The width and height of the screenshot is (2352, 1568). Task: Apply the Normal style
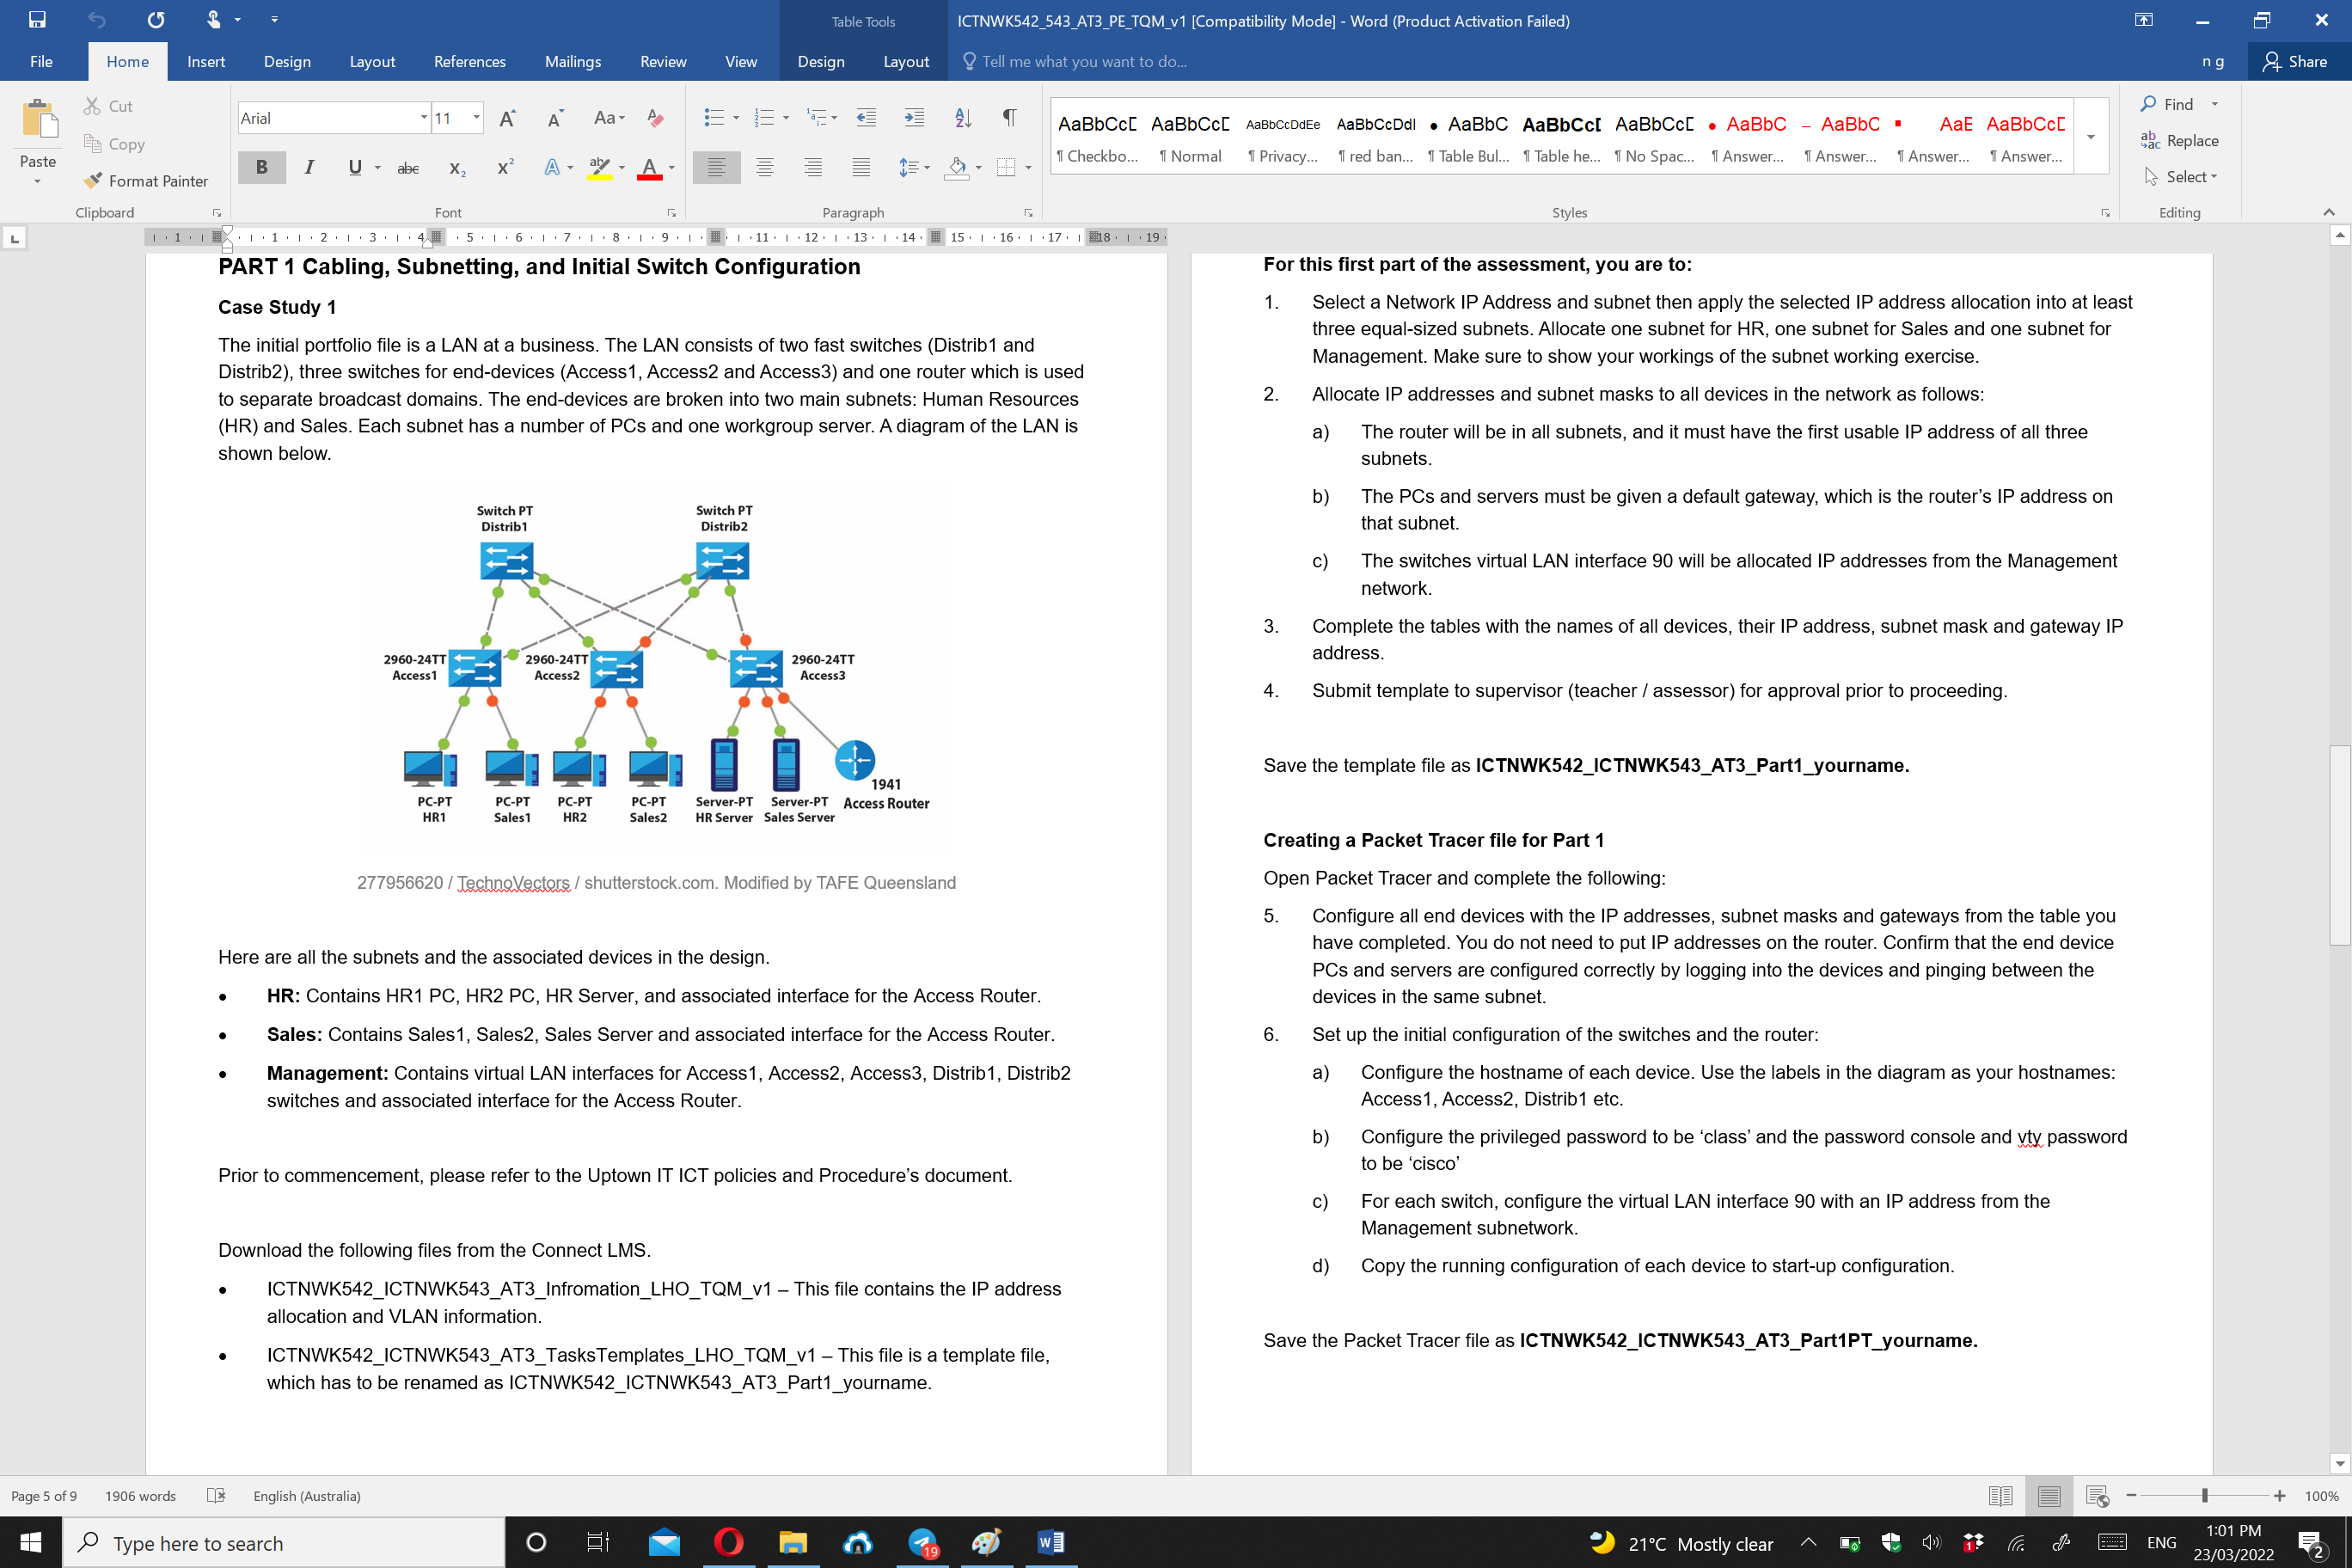pos(1190,137)
